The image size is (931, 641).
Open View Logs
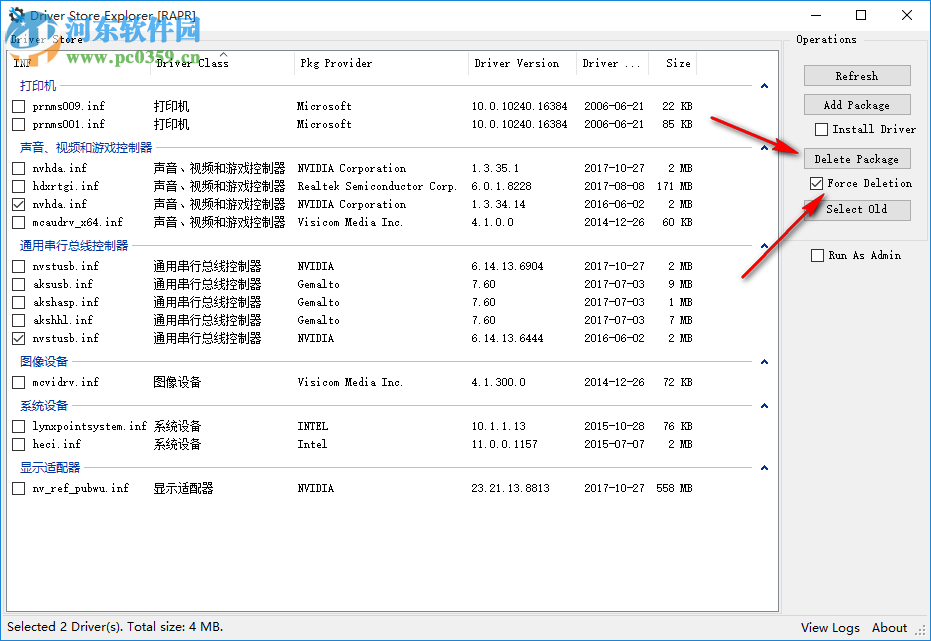(x=829, y=627)
